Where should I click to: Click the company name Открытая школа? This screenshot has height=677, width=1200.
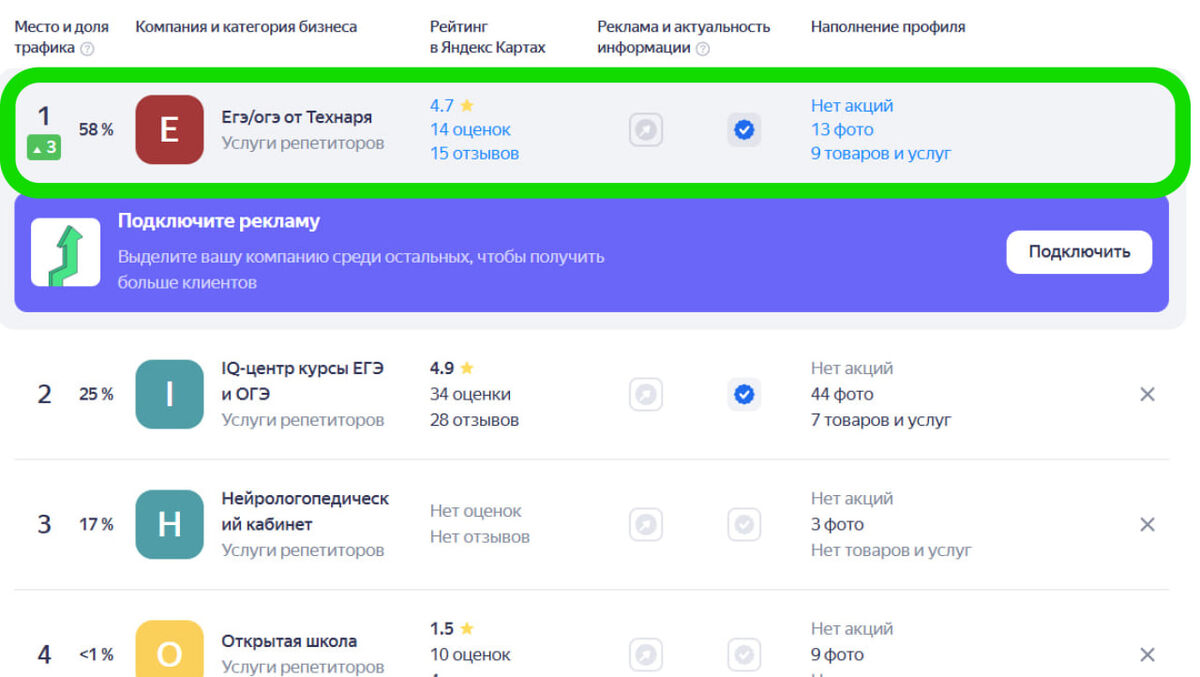point(289,641)
